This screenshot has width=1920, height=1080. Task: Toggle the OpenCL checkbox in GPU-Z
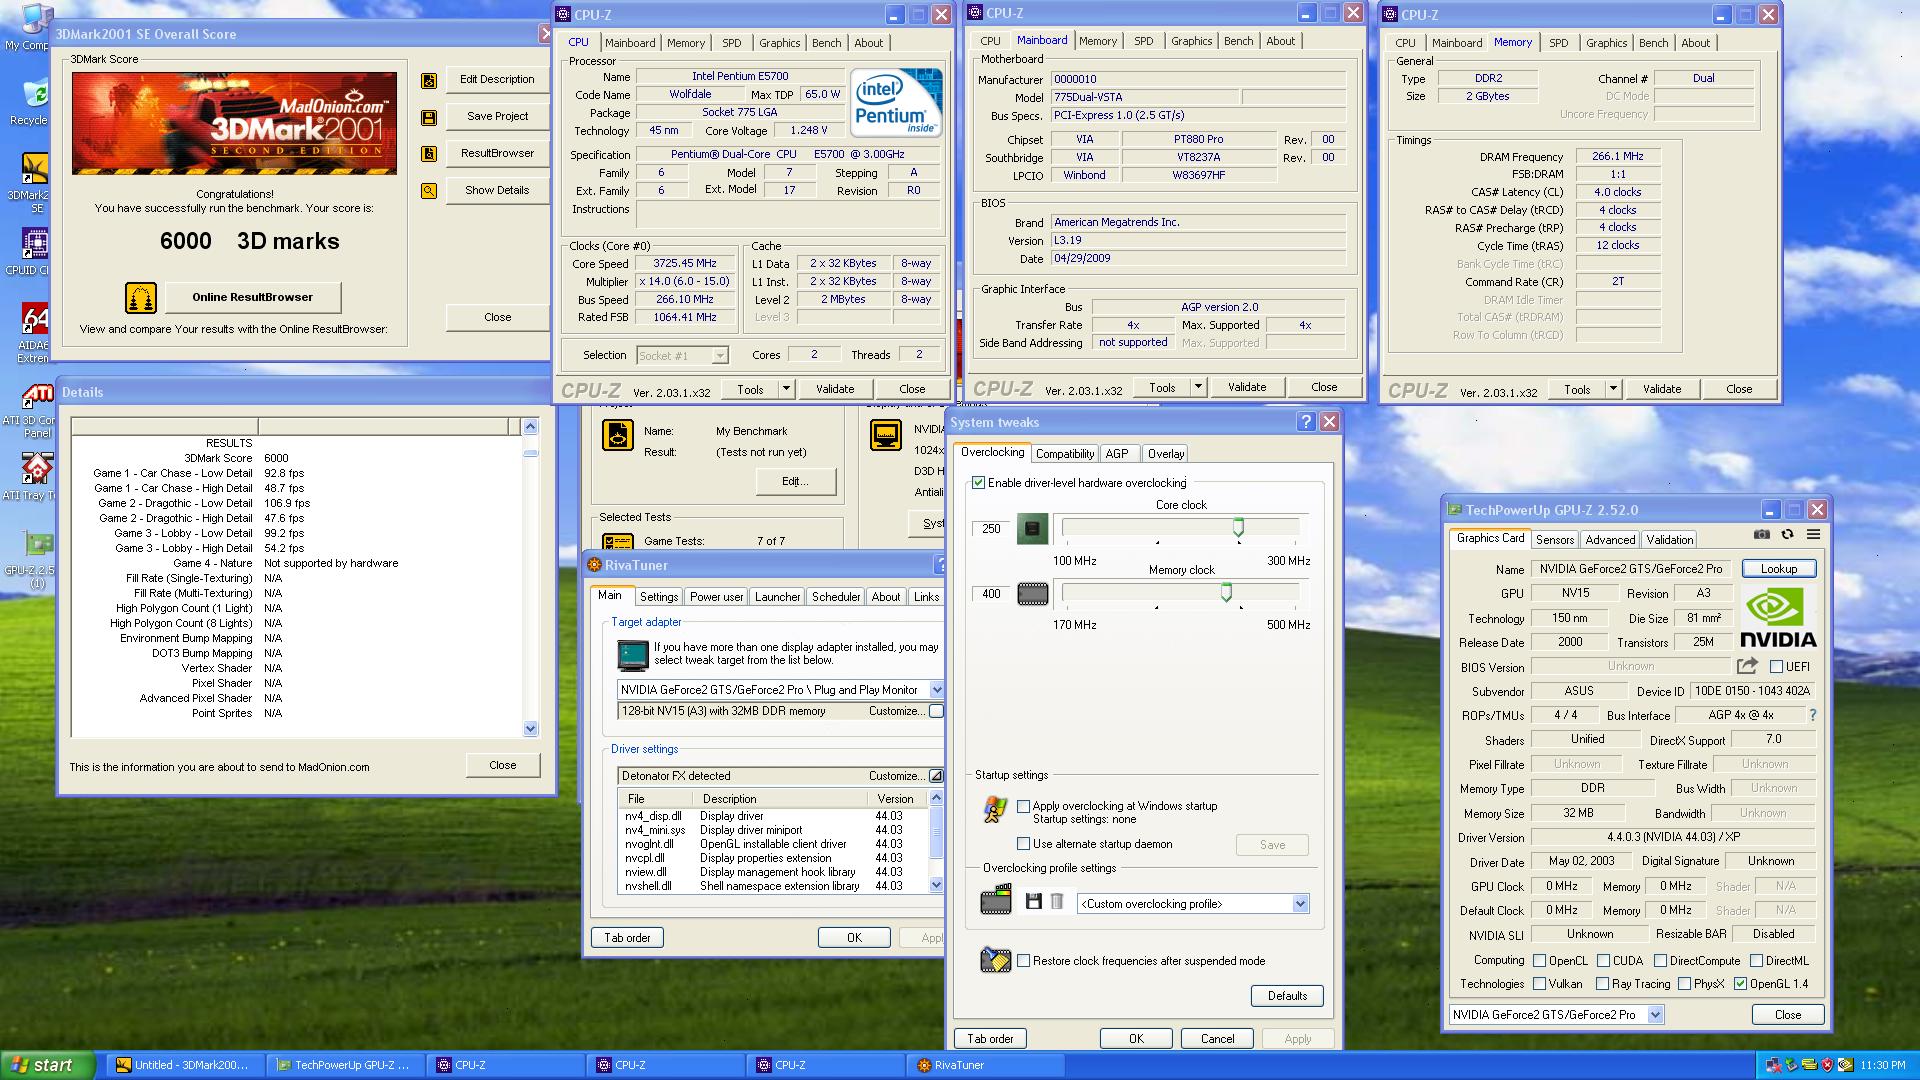coord(1540,961)
